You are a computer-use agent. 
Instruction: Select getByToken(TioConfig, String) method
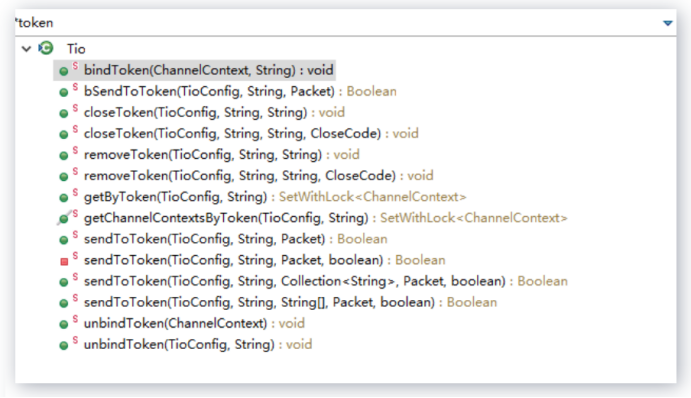point(275,197)
